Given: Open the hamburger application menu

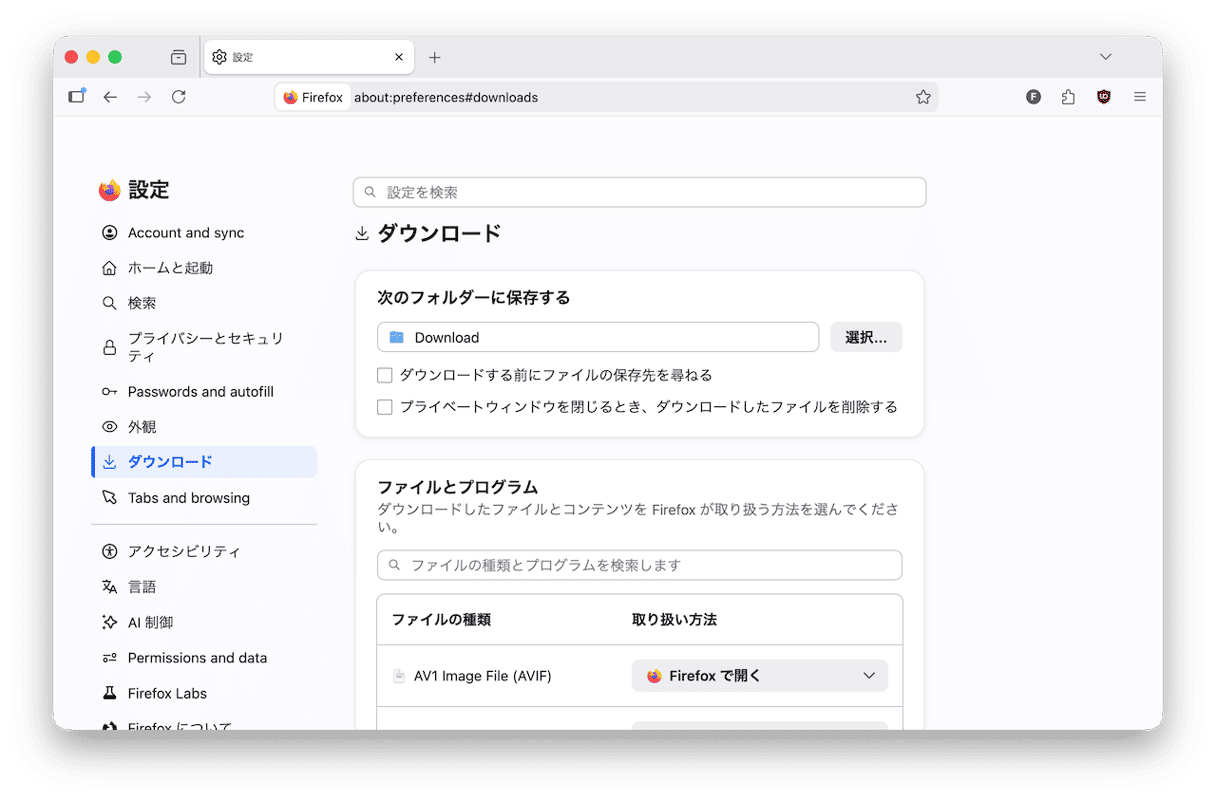Looking at the screenshot, I should [x=1140, y=97].
